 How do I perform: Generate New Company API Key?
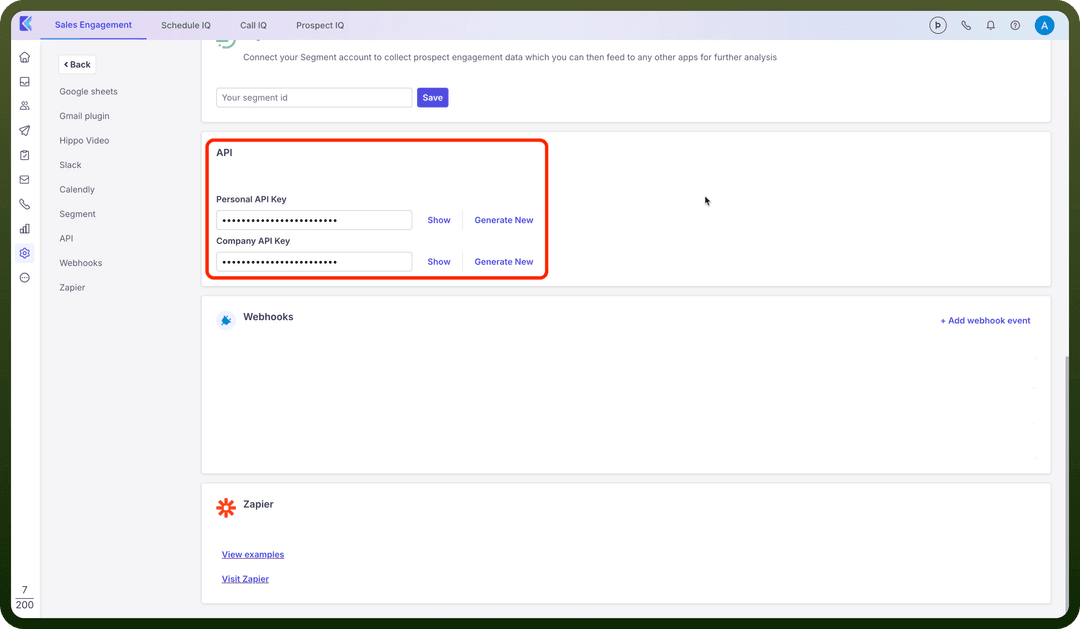[x=503, y=262]
